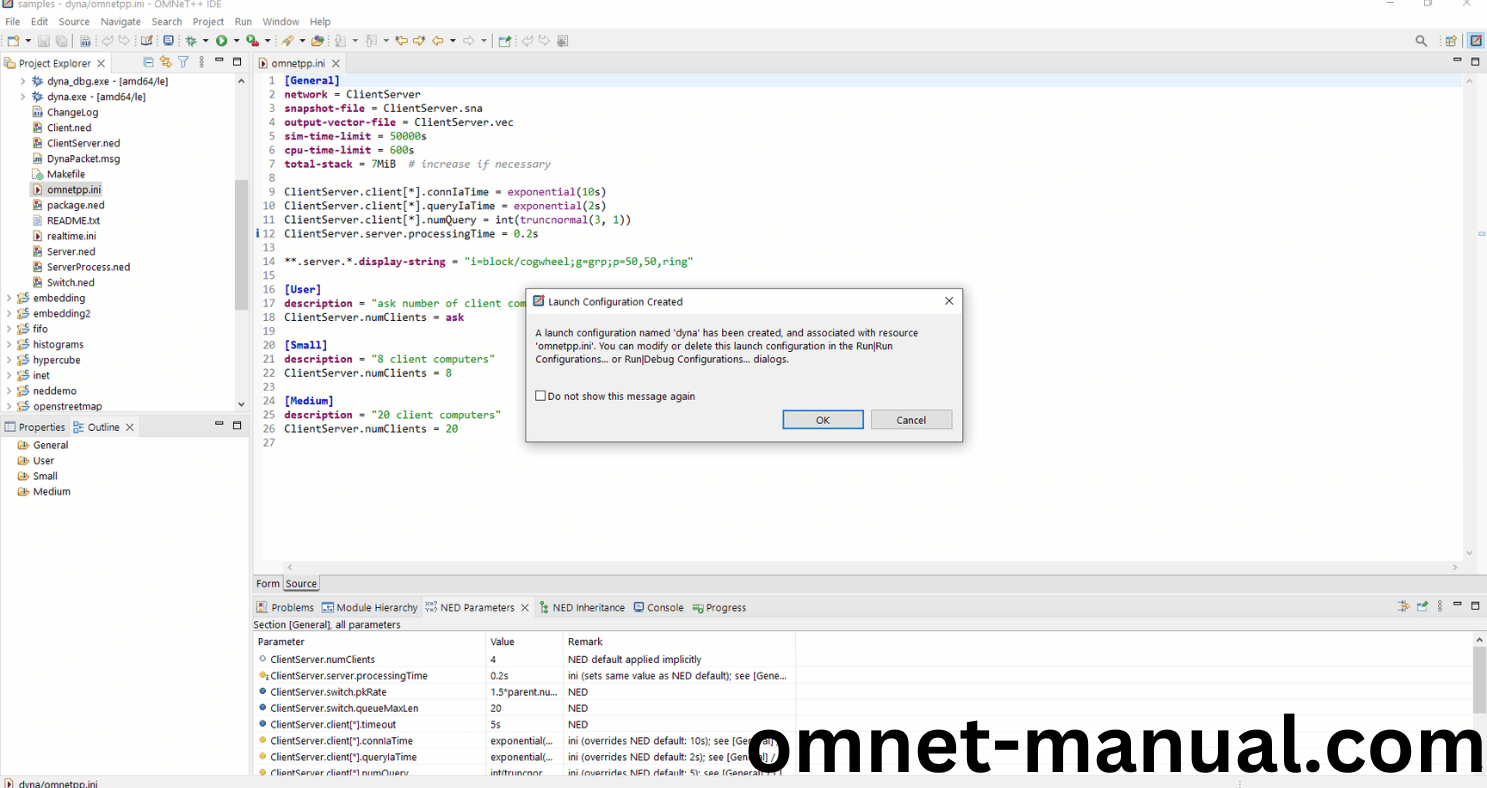This screenshot has height=788, width=1487.
Task: Click the magnifier search icon at top right
Action: pyautogui.click(x=1421, y=41)
